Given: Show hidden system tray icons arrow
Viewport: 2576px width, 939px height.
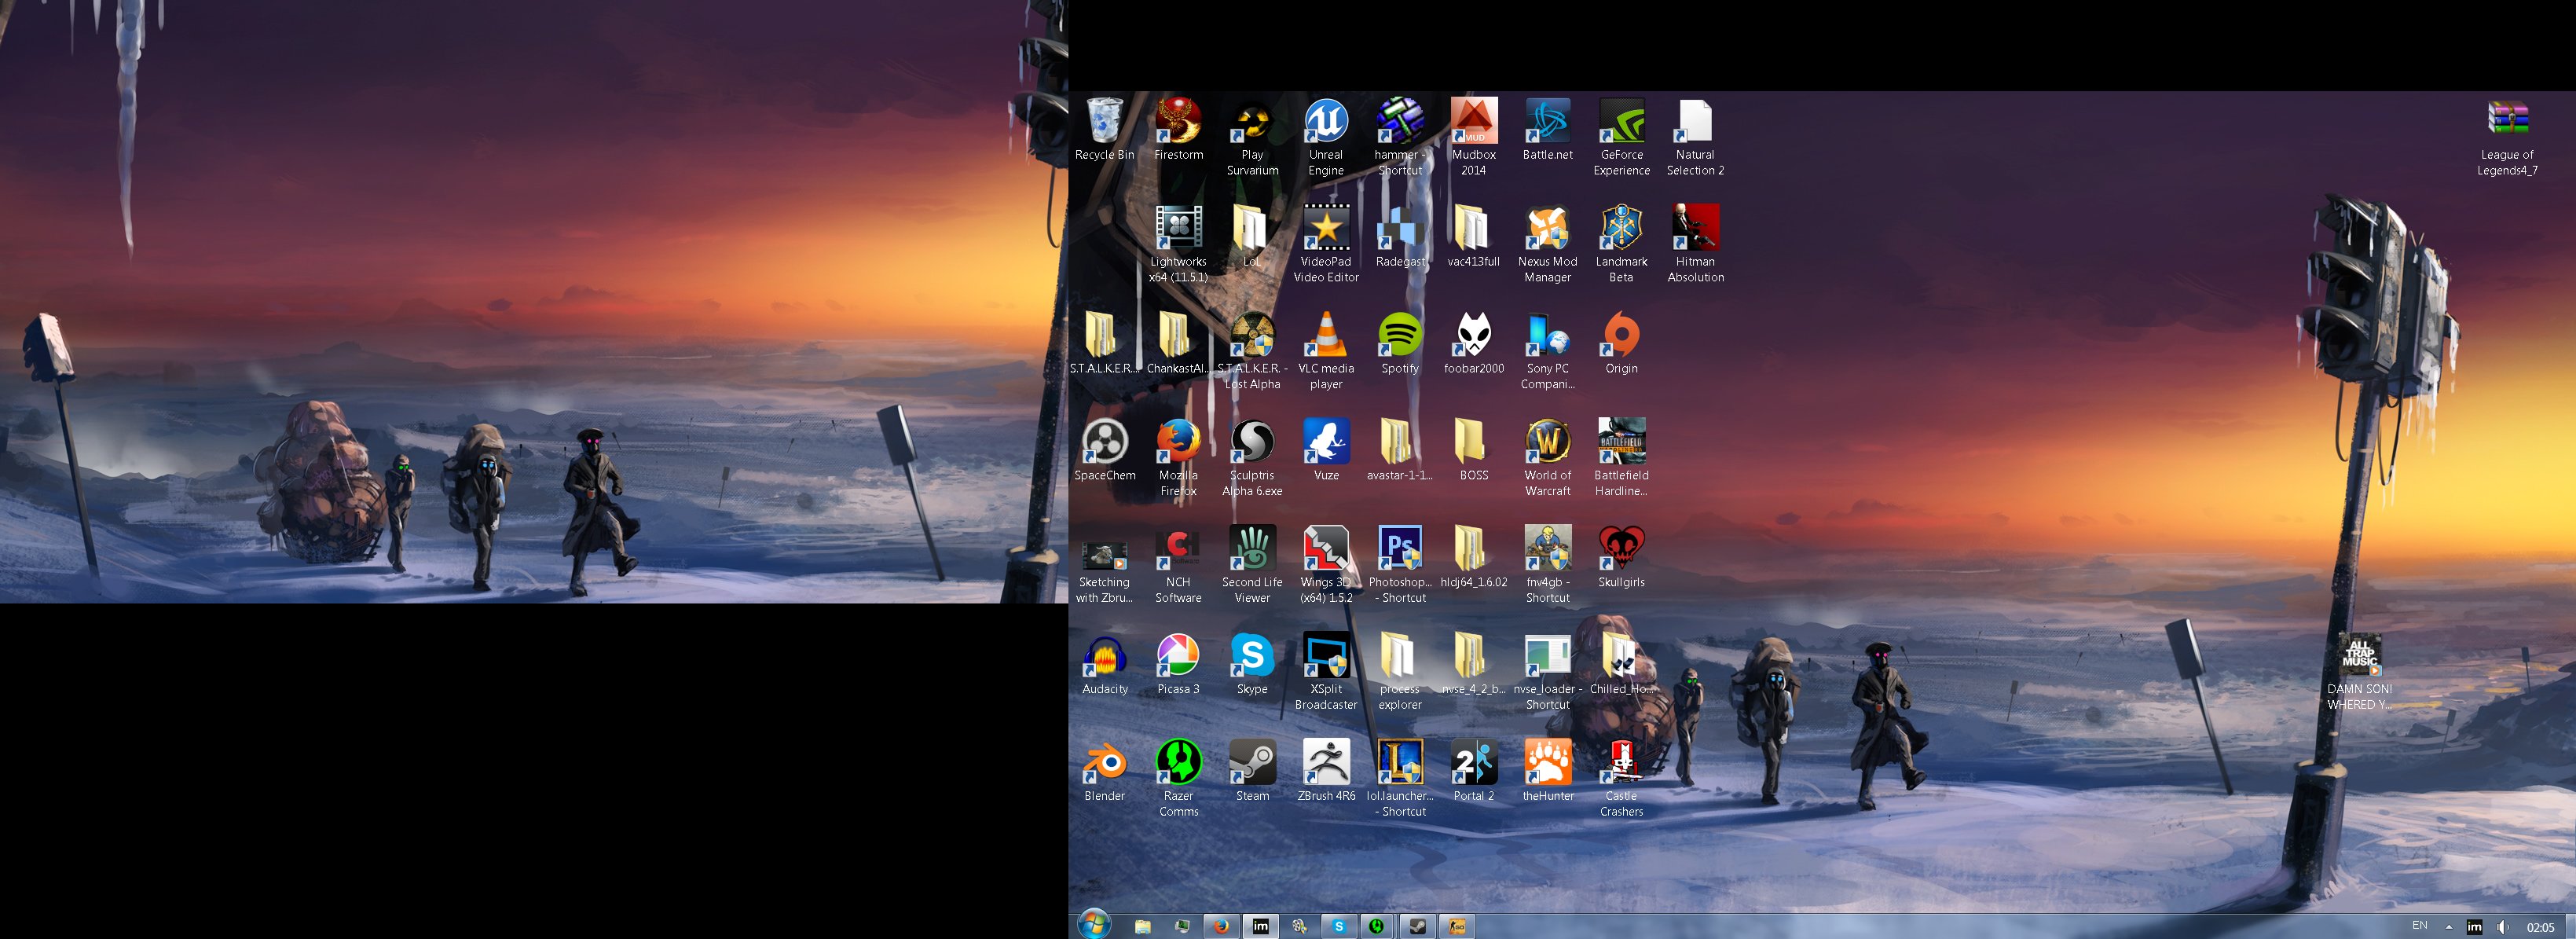Looking at the screenshot, I should tap(2449, 927).
